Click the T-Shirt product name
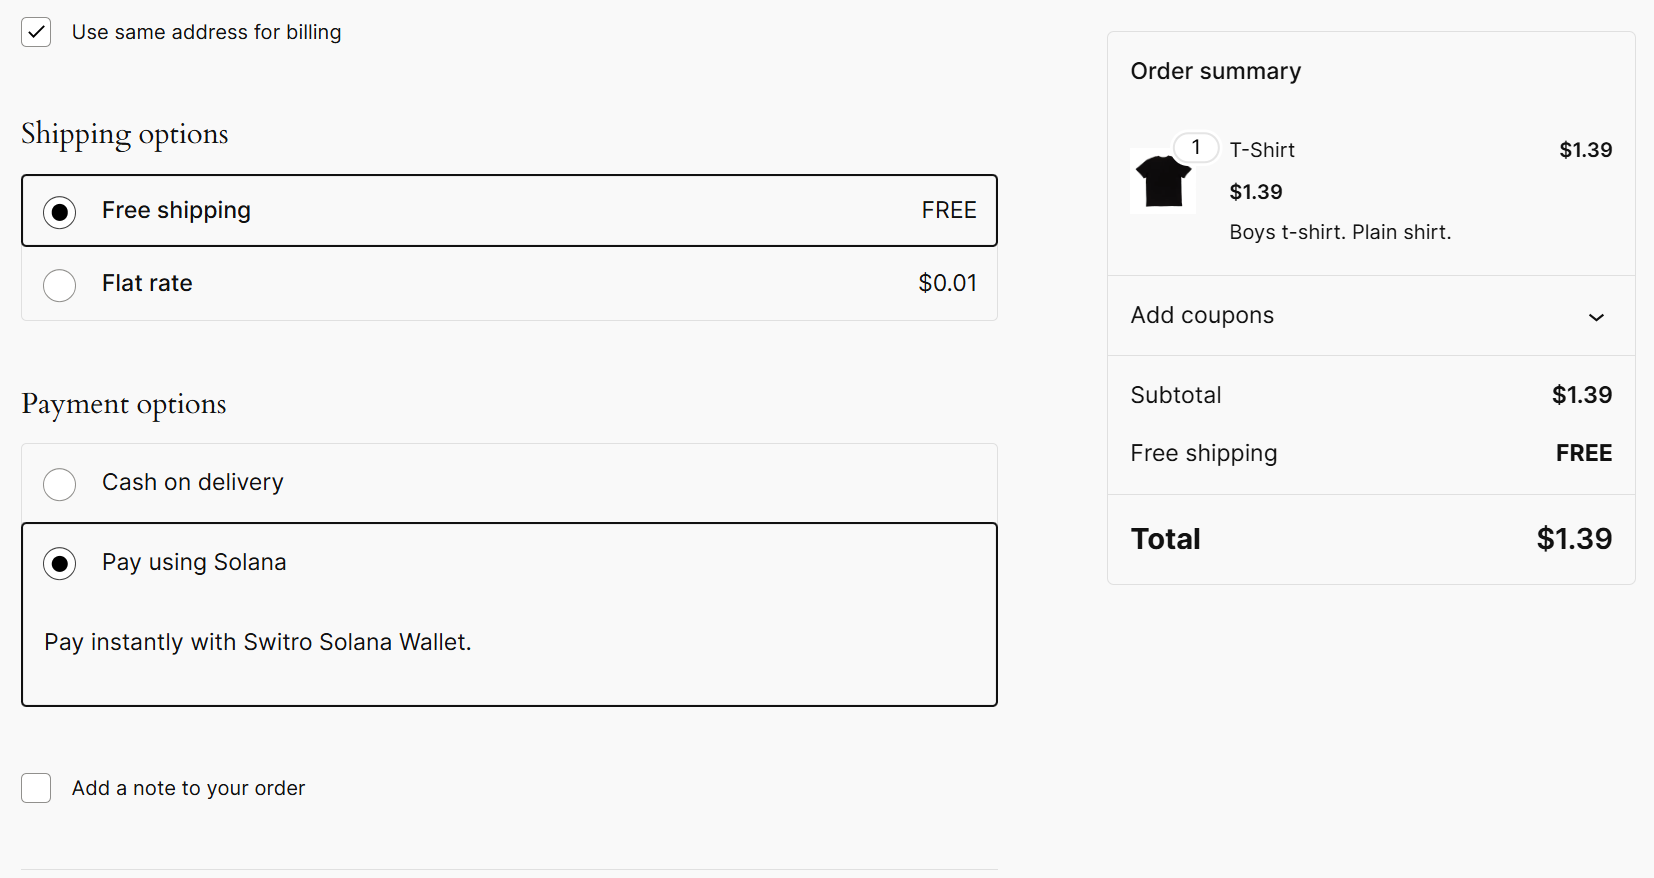 tap(1262, 150)
